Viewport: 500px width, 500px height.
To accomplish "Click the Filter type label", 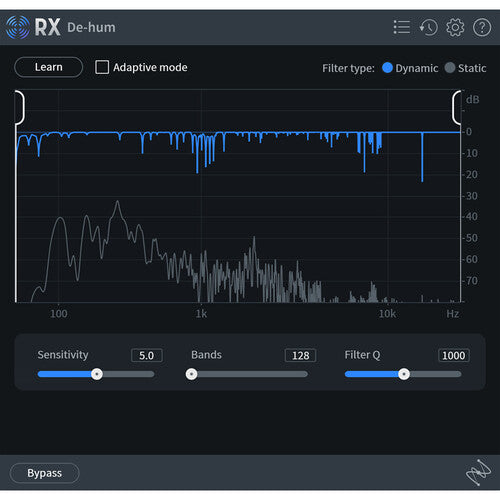I will coord(348,68).
